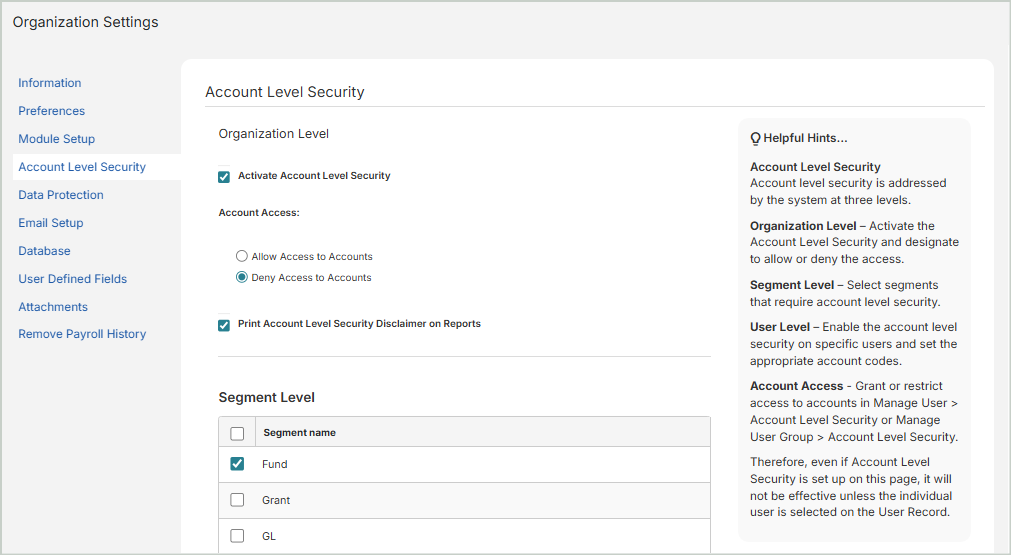This screenshot has width=1011, height=555.
Task: Open Email Setup page
Action: click(51, 223)
